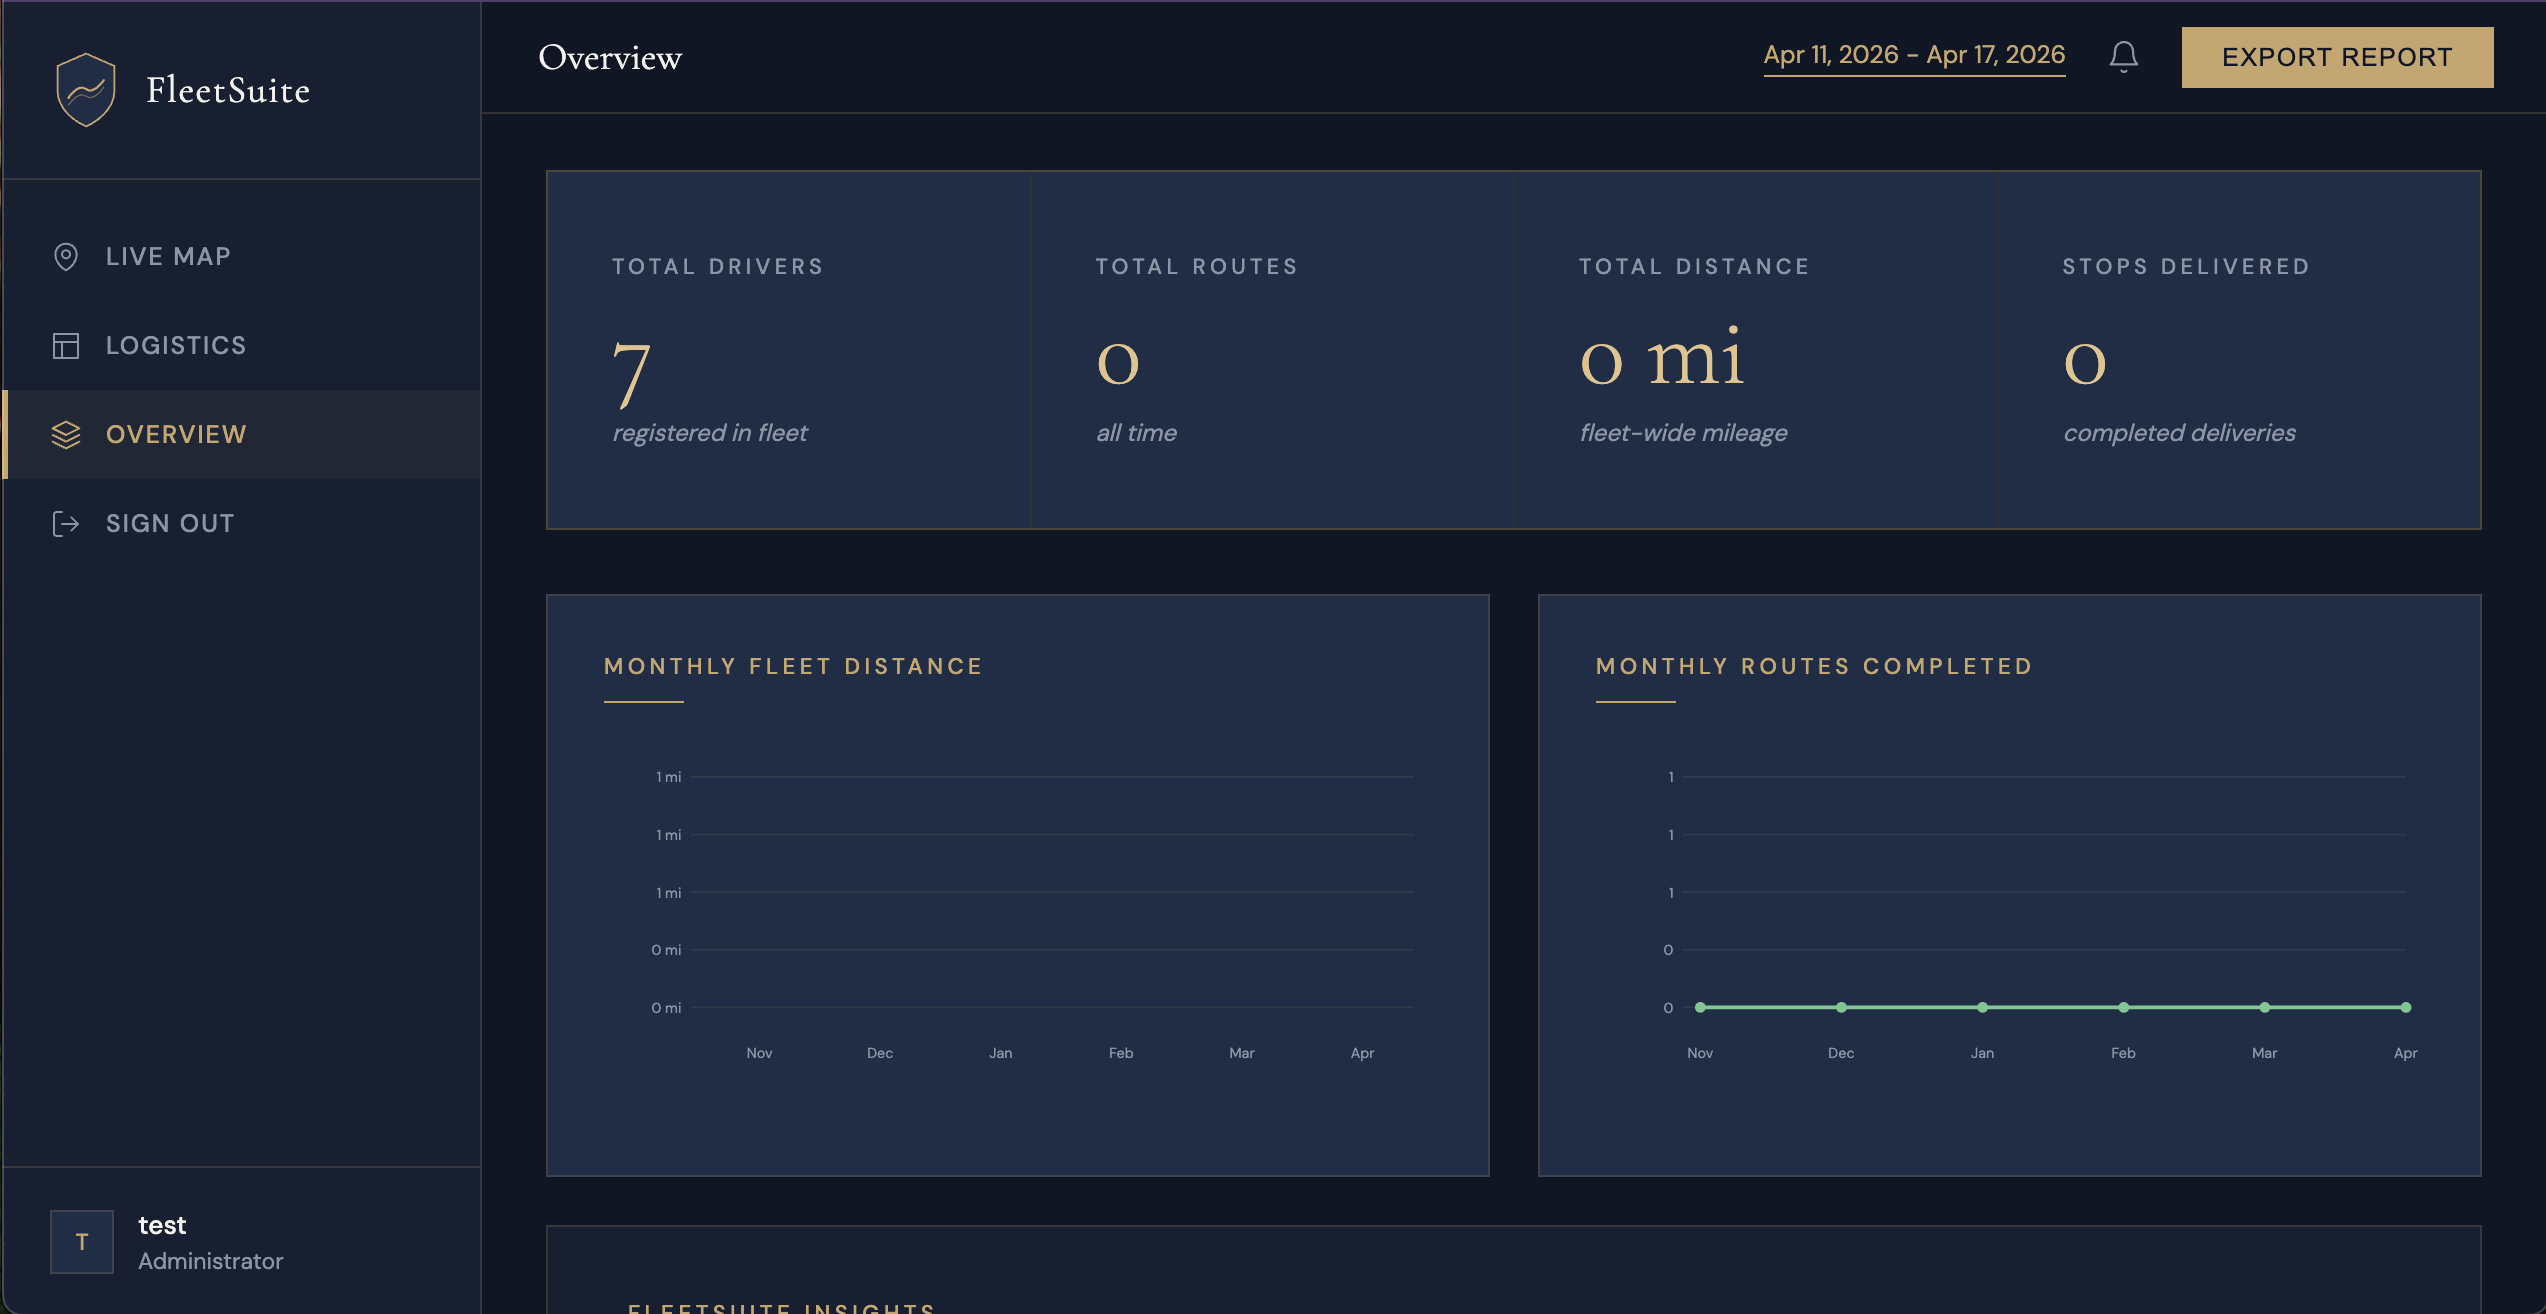Click the Nov point on Monthly Routes Completed line
This screenshot has width=2546, height=1314.
pyautogui.click(x=1700, y=1007)
